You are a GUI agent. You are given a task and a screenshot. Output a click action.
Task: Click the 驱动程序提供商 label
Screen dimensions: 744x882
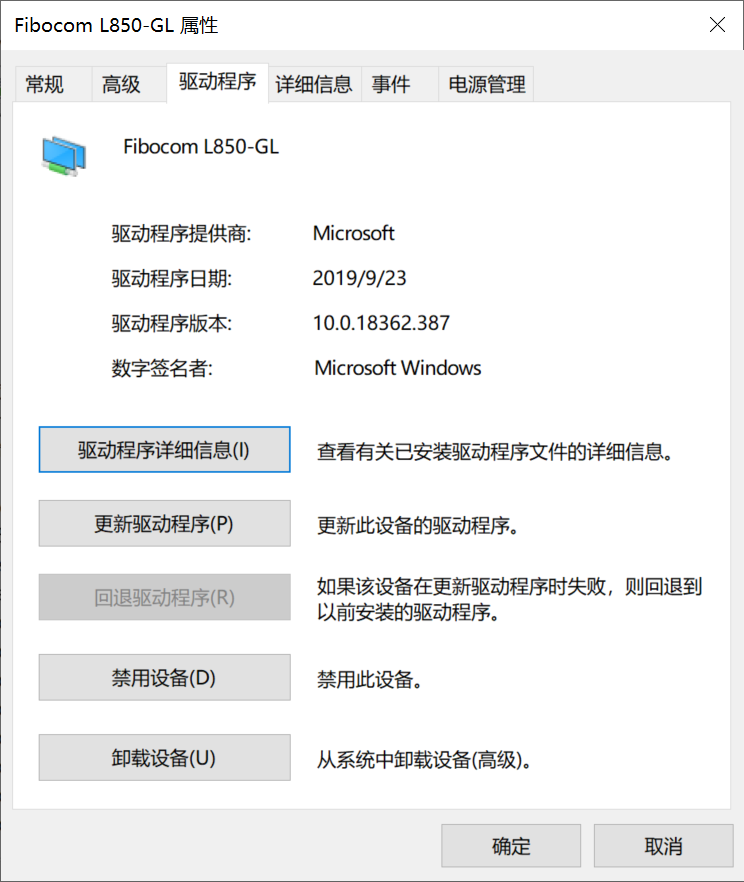pyautogui.click(x=181, y=233)
